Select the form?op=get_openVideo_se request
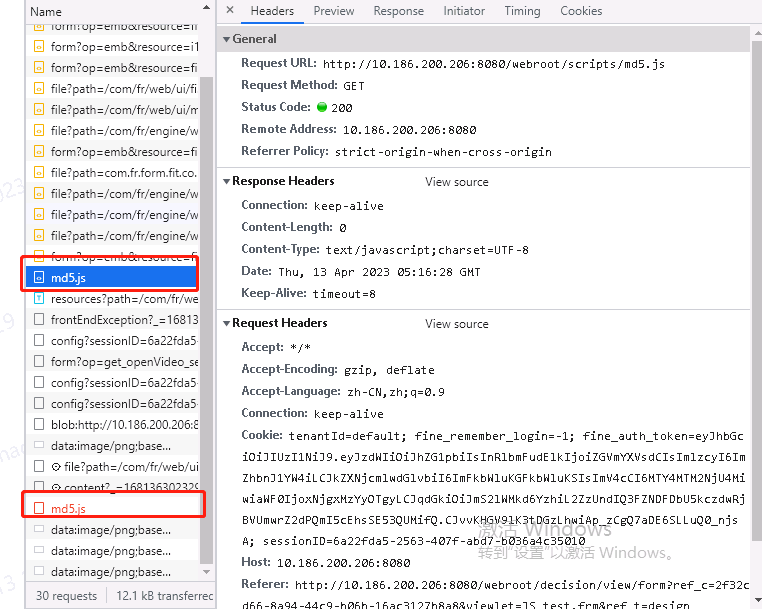The height and width of the screenshot is (609, 762). click(113, 362)
